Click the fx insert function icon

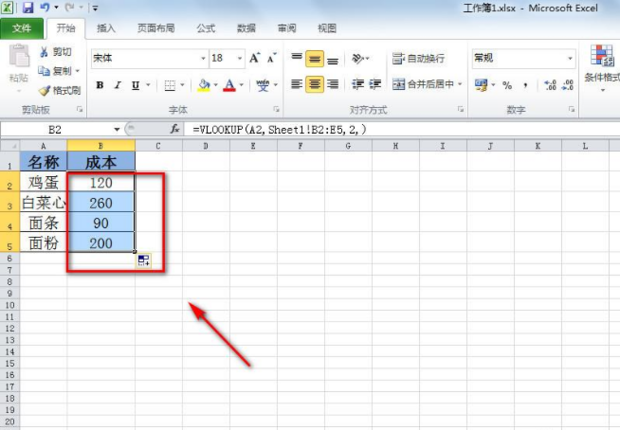point(174,129)
